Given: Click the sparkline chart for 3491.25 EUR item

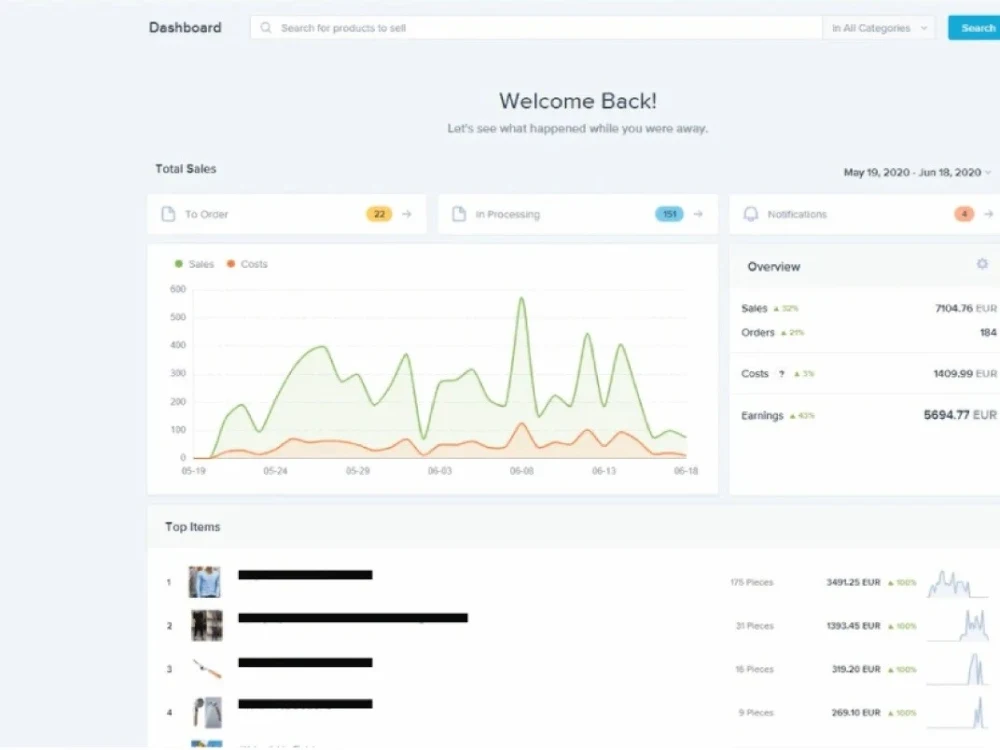Looking at the screenshot, I should click(x=957, y=583).
